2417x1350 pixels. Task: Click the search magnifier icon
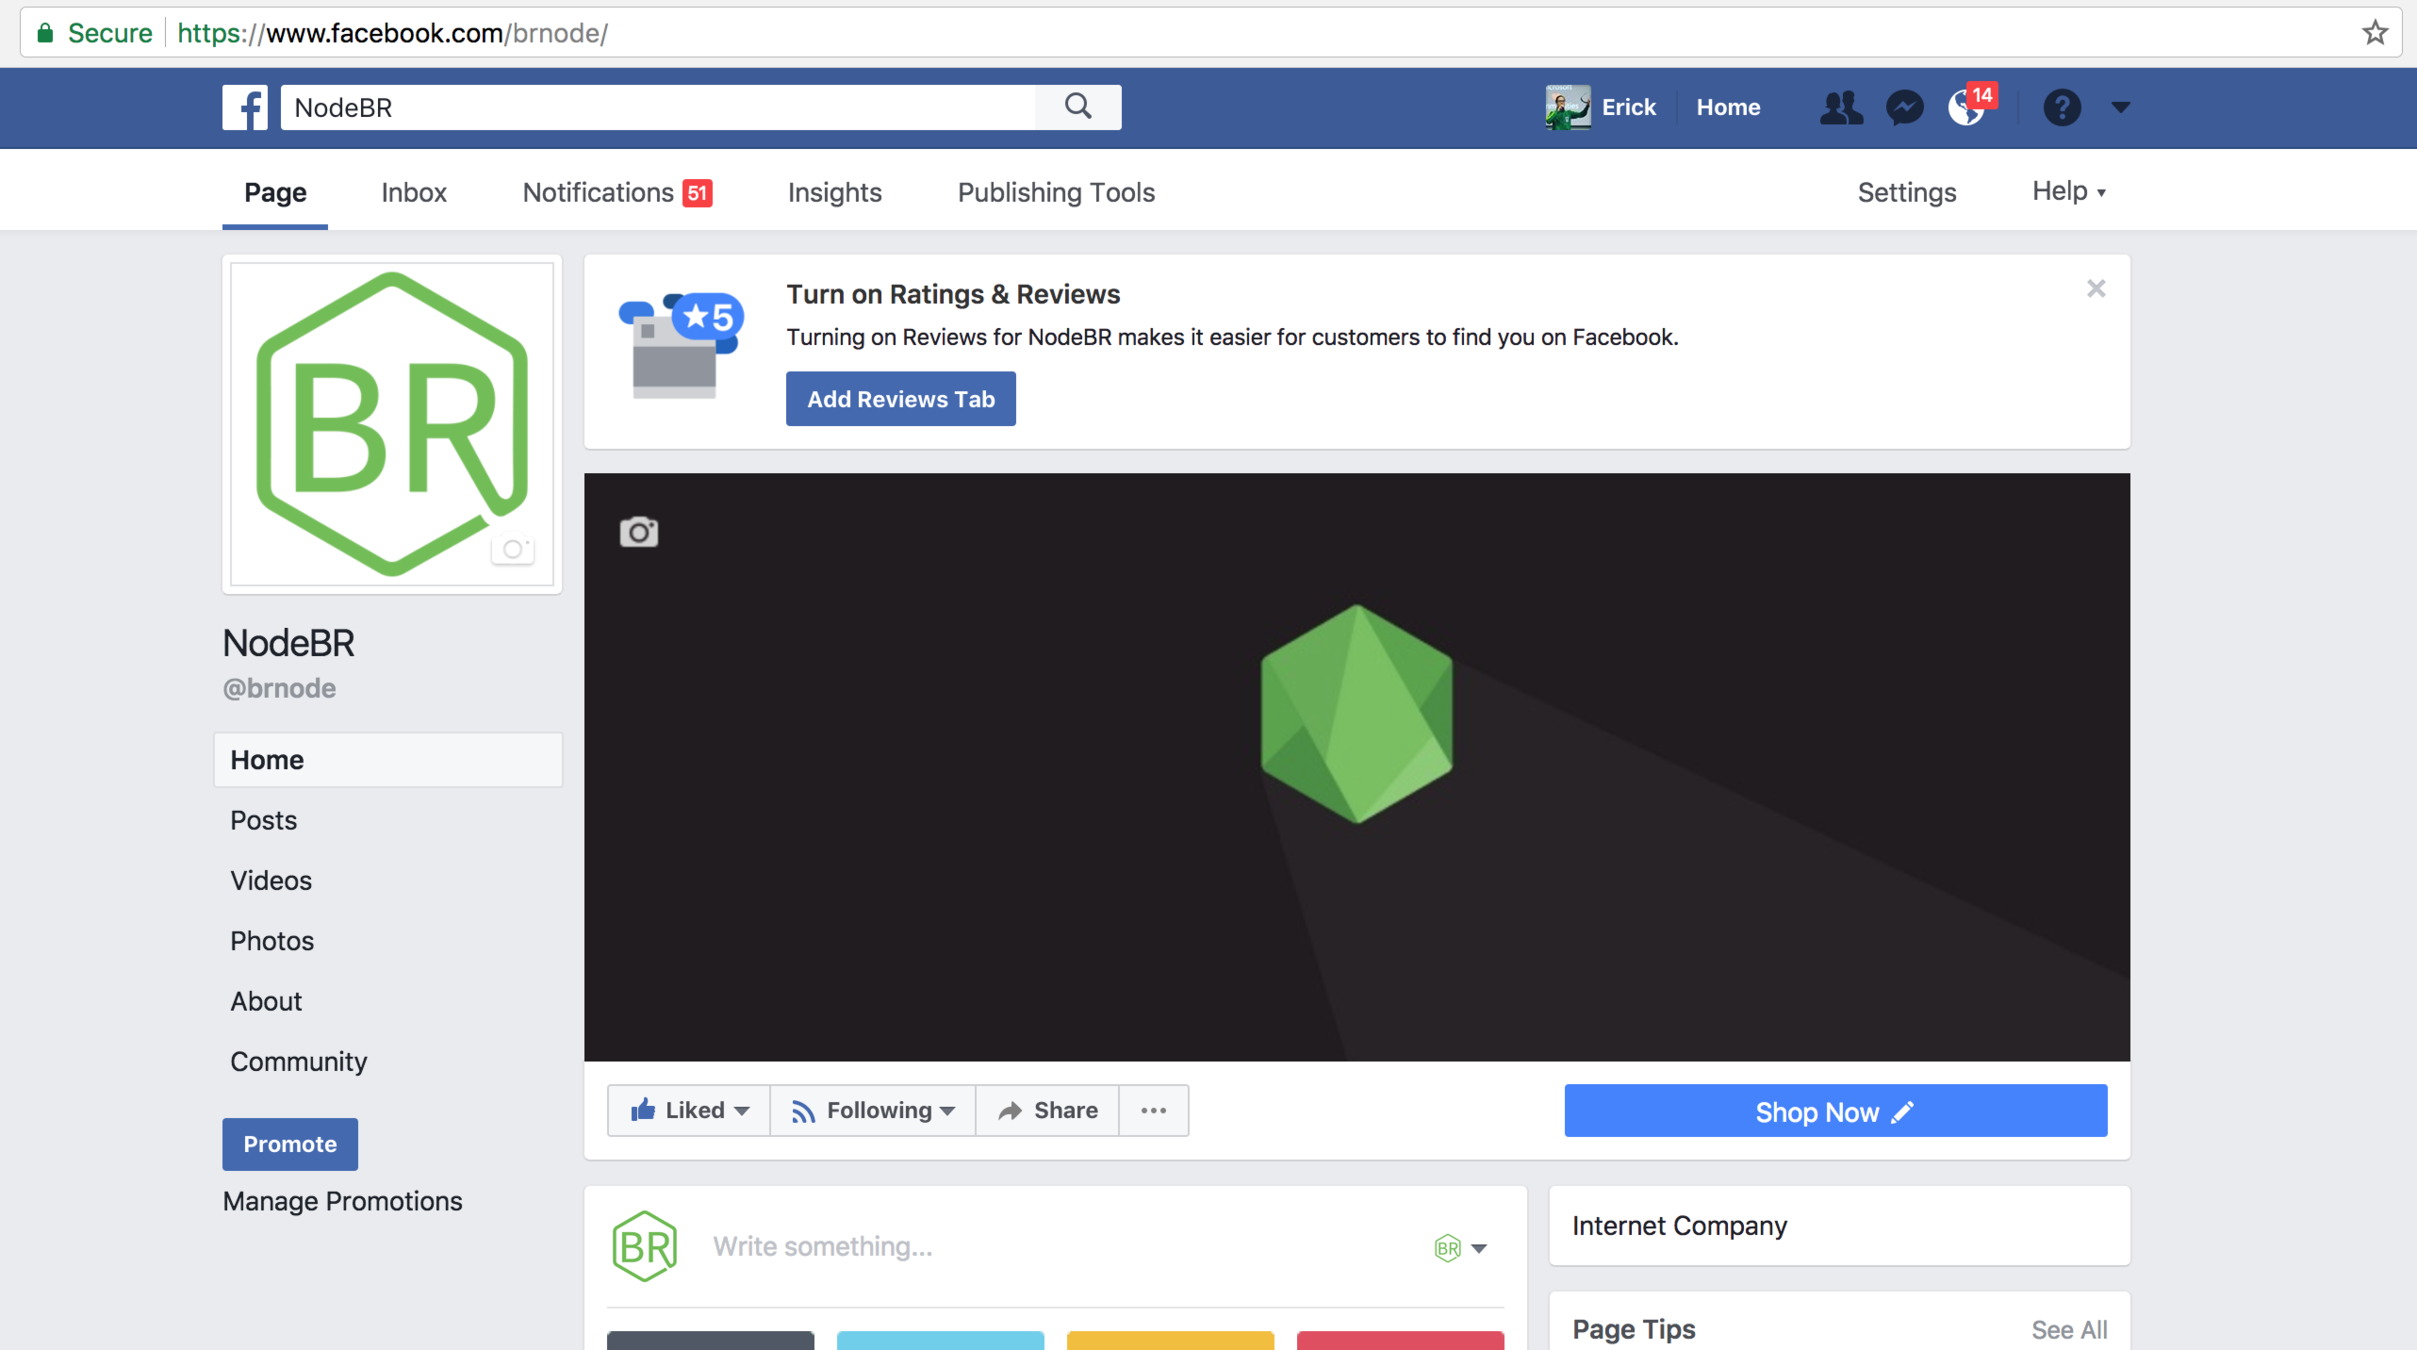(x=1078, y=106)
